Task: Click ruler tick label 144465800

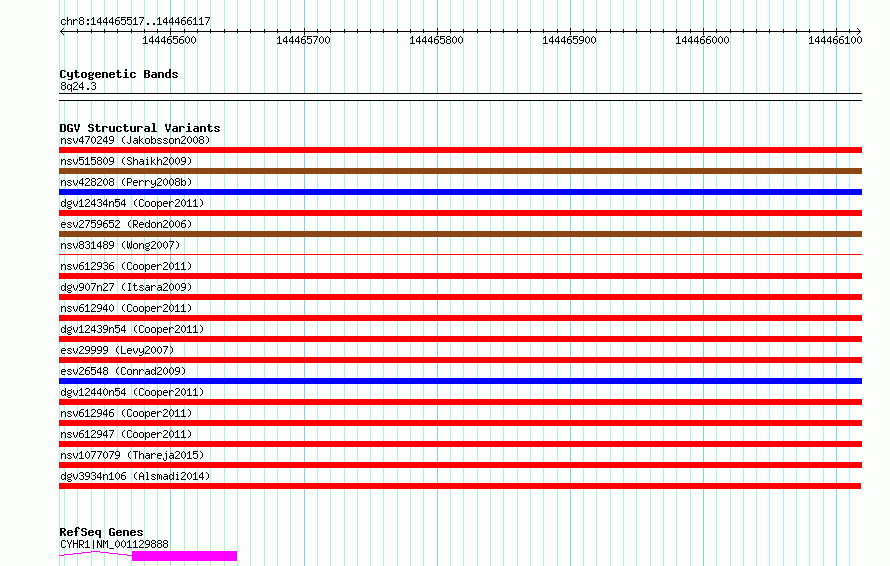Action: [436, 40]
